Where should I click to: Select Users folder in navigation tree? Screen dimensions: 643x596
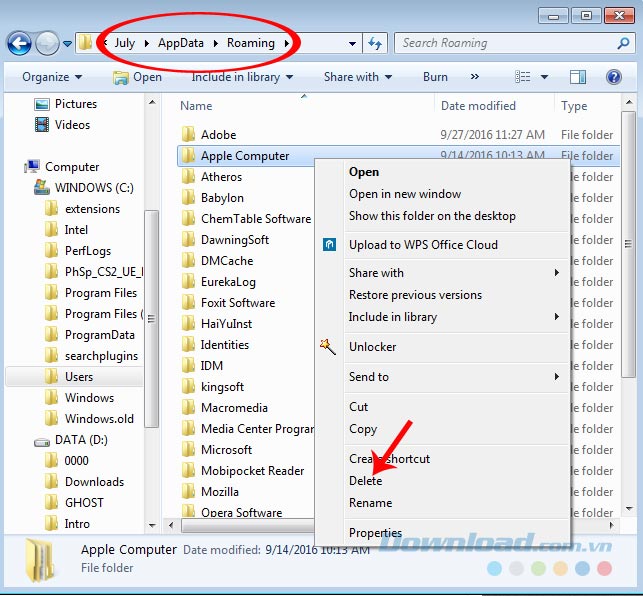[79, 377]
